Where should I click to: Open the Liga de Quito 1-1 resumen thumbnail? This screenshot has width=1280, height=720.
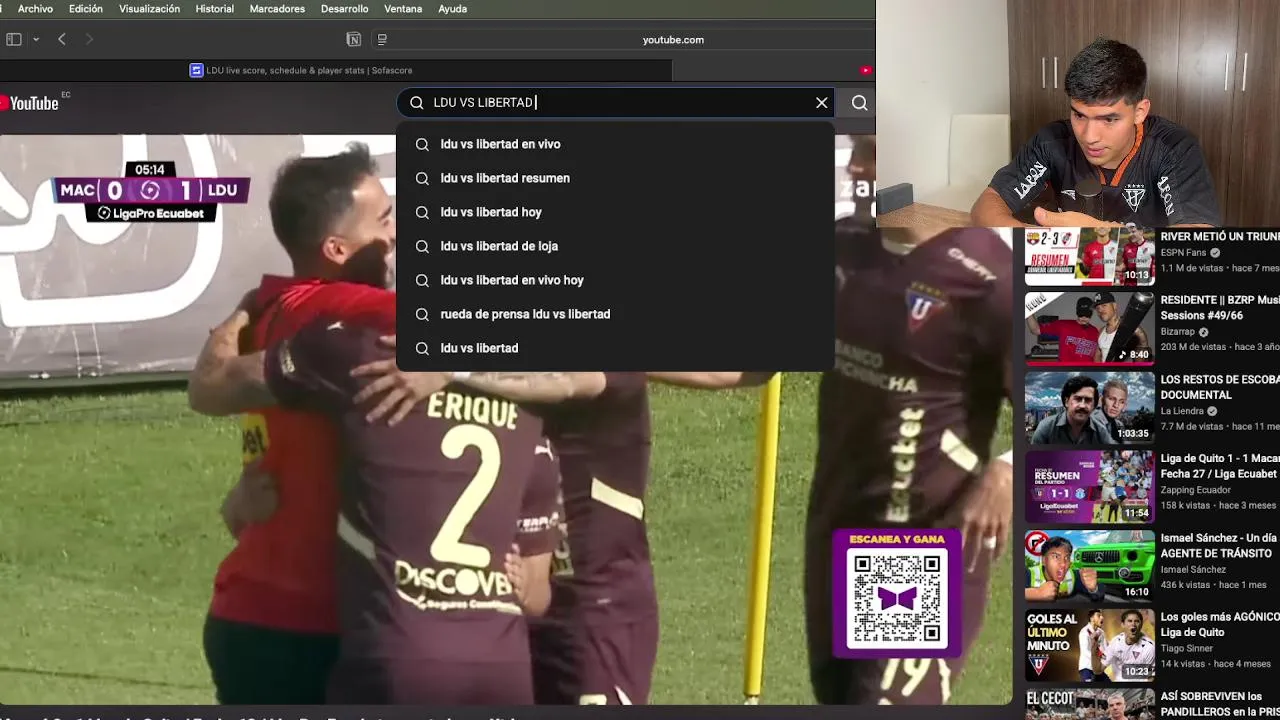coord(1089,487)
